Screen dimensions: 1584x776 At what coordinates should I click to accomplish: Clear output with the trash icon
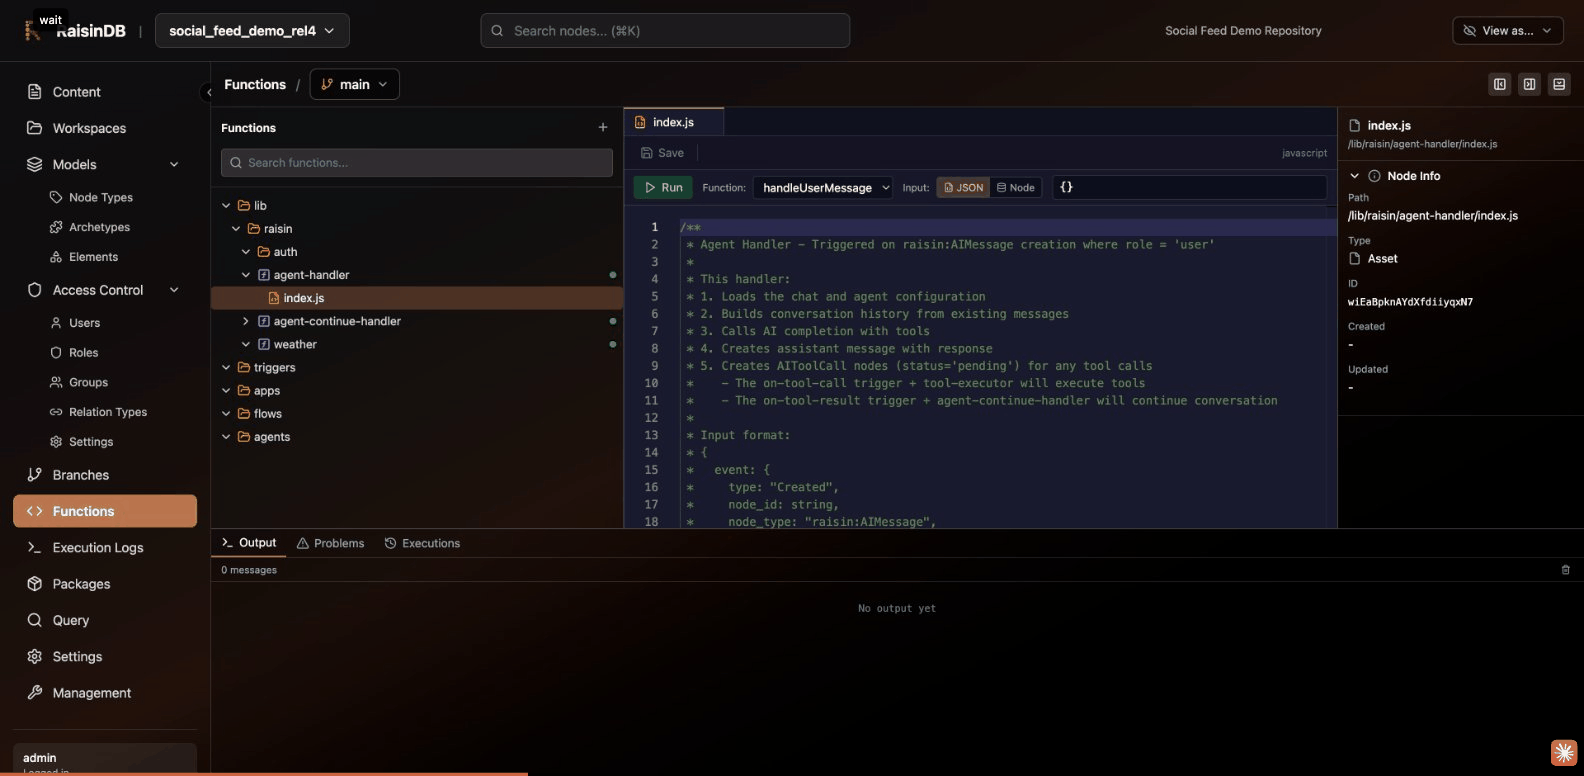tap(1565, 570)
